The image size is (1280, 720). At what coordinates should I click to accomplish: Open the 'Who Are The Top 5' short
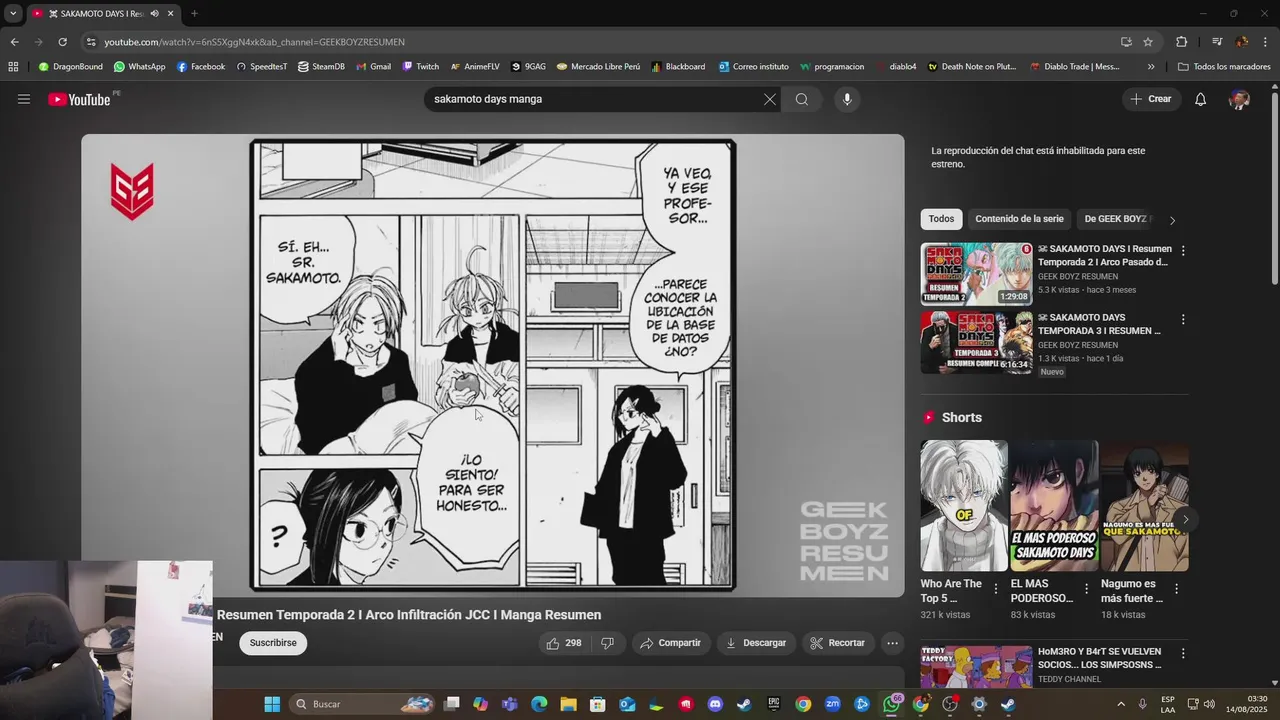pos(964,506)
